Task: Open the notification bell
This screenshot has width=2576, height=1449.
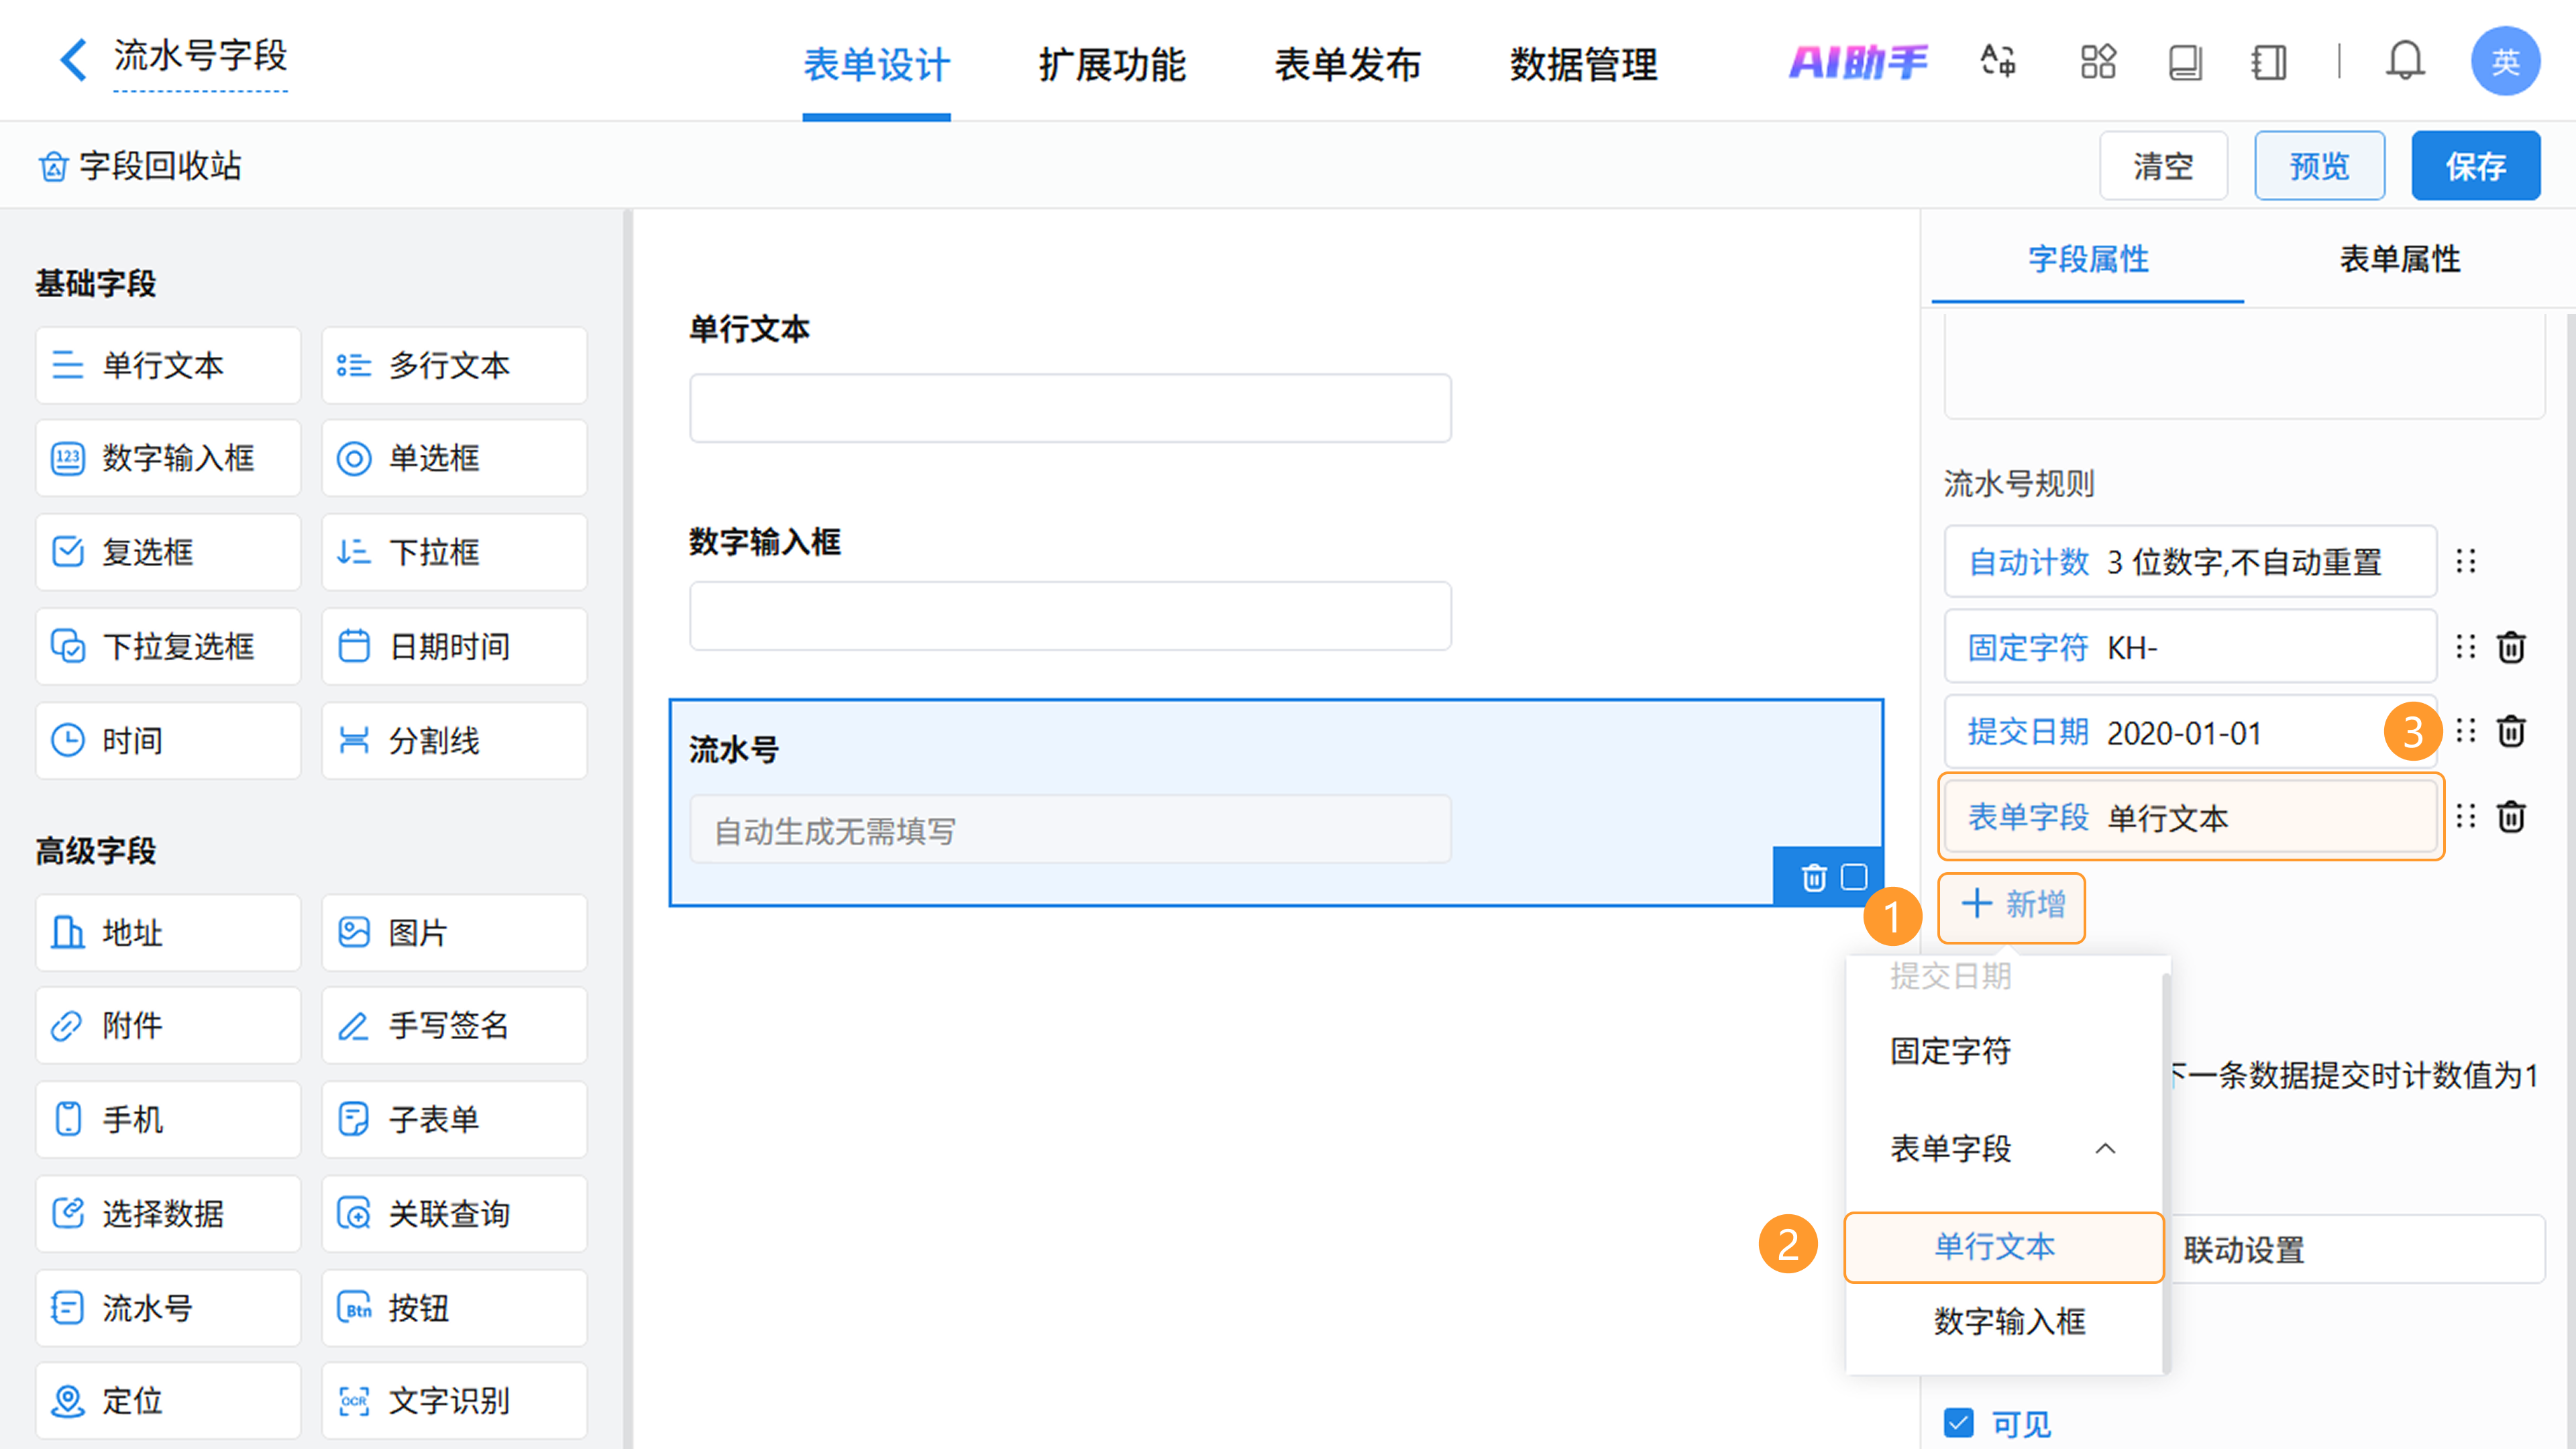Action: click(x=2404, y=62)
